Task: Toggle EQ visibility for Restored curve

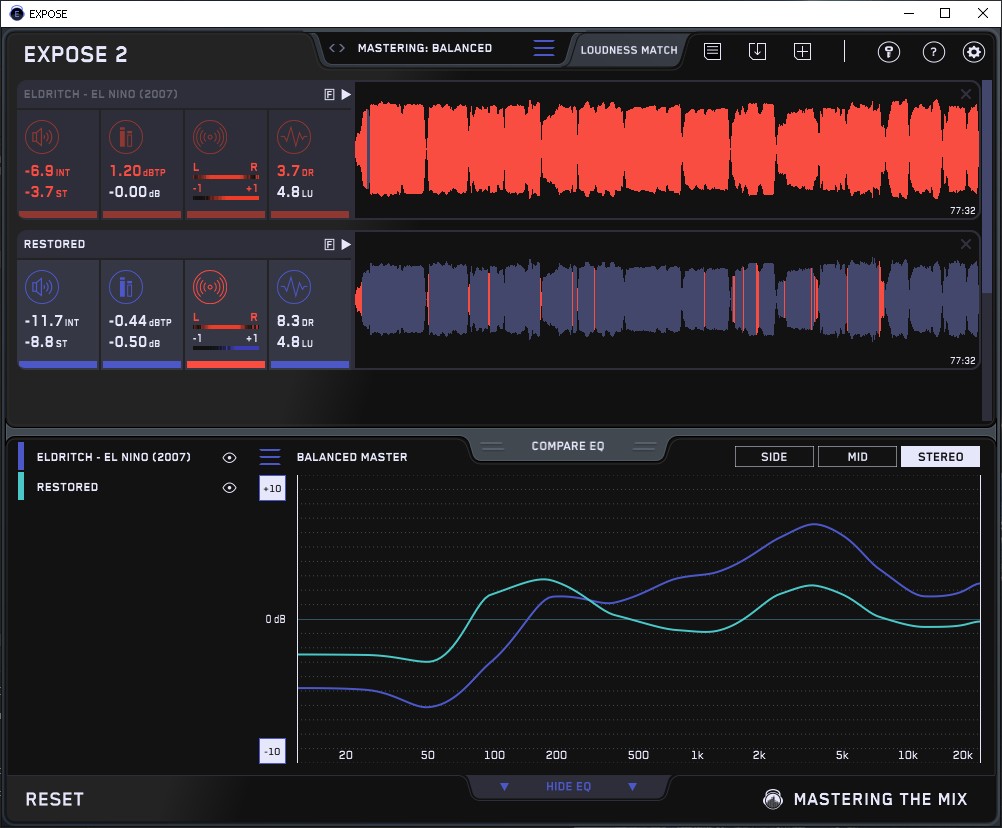Action: click(x=230, y=487)
